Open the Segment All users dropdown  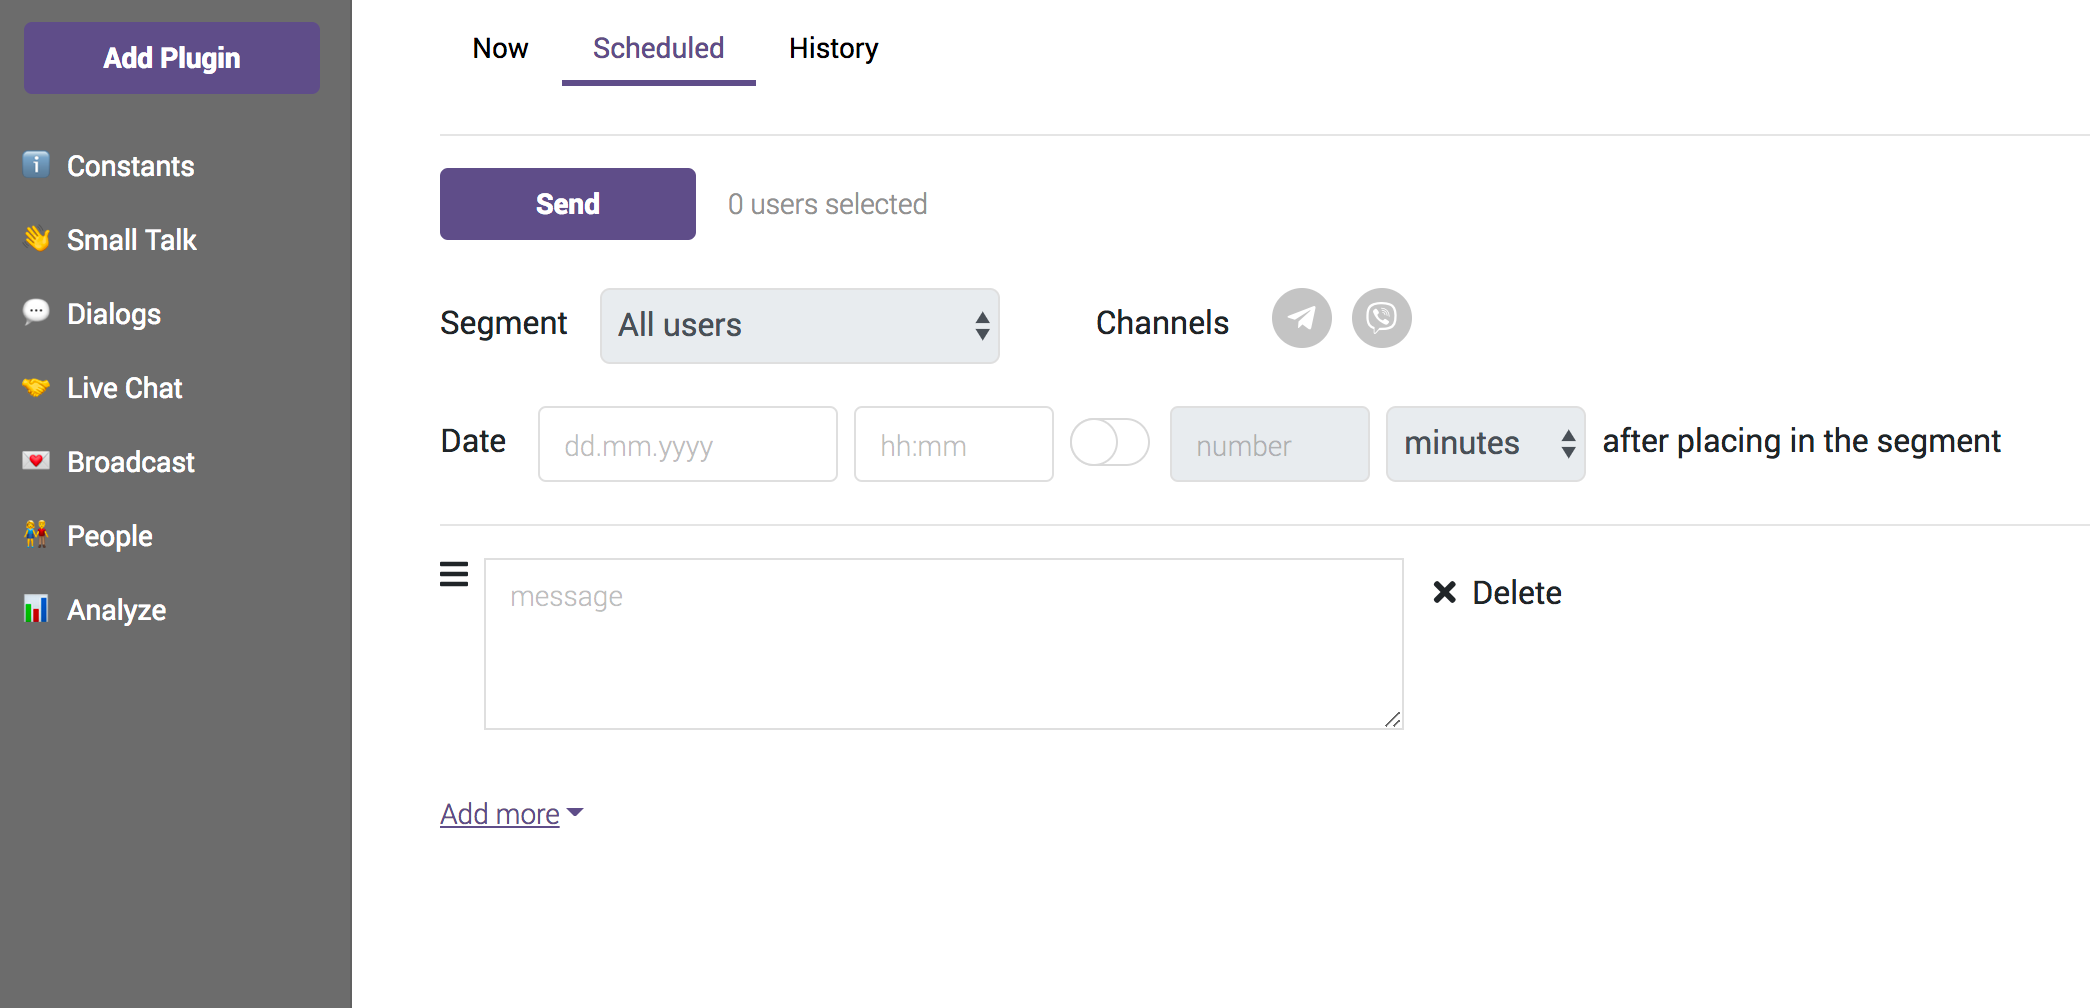[x=800, y=326]
